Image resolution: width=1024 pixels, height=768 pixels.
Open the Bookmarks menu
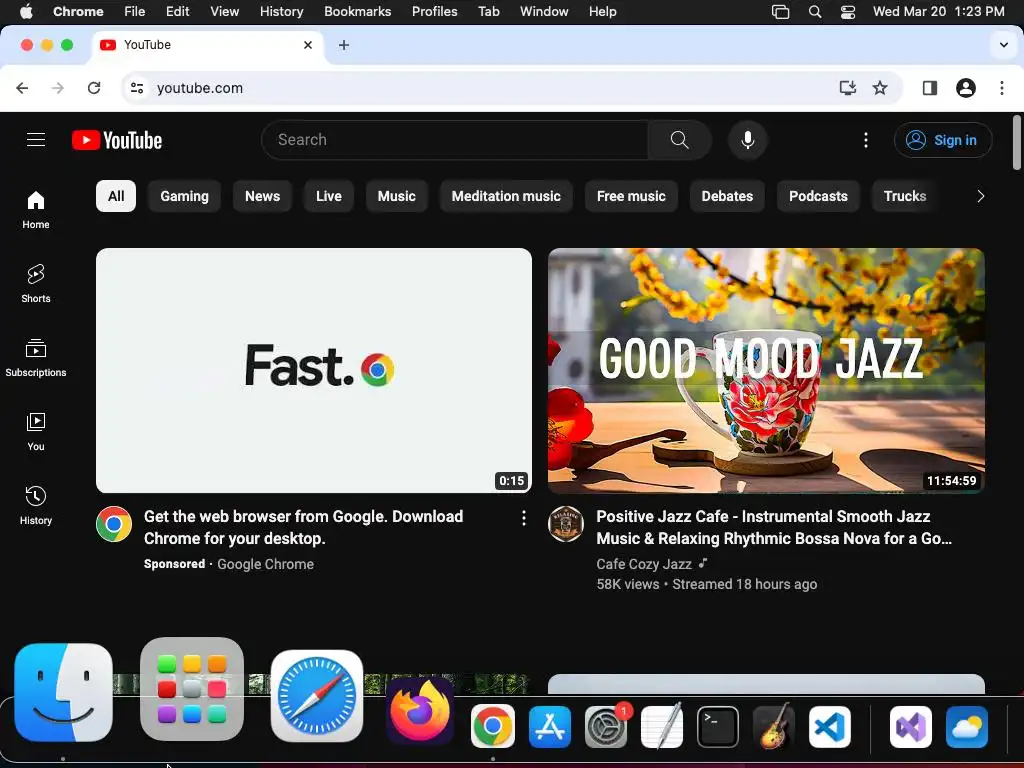pyautogui.click(x=357, y=12)
